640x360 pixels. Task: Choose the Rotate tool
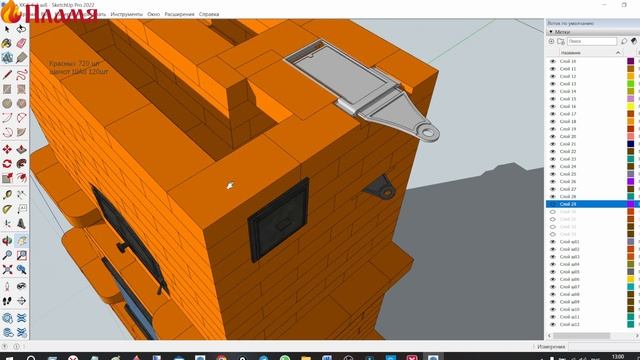pyautogui.click(x=7, y=164)
